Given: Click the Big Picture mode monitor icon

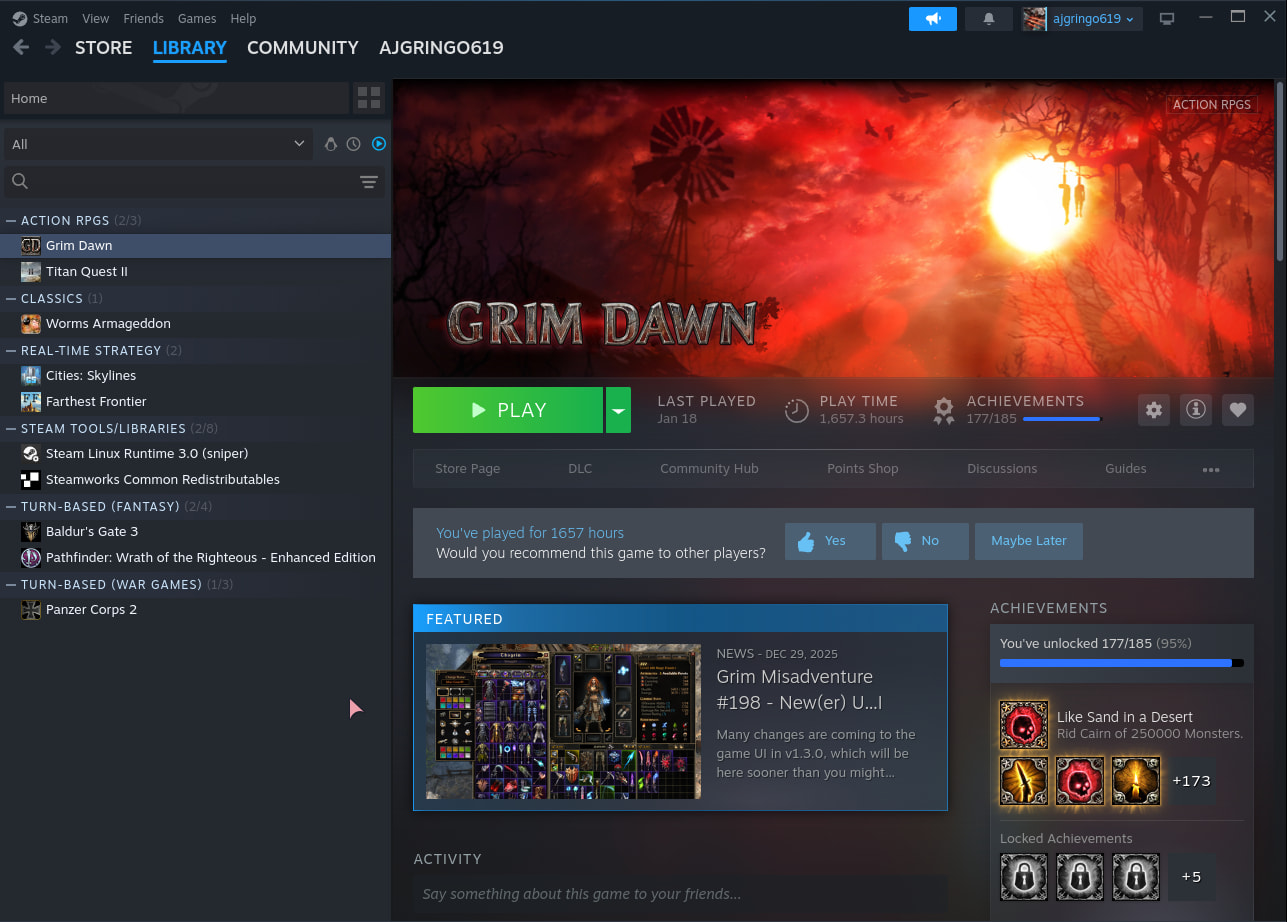Looking at the screenshot, I should (1166, 19).
